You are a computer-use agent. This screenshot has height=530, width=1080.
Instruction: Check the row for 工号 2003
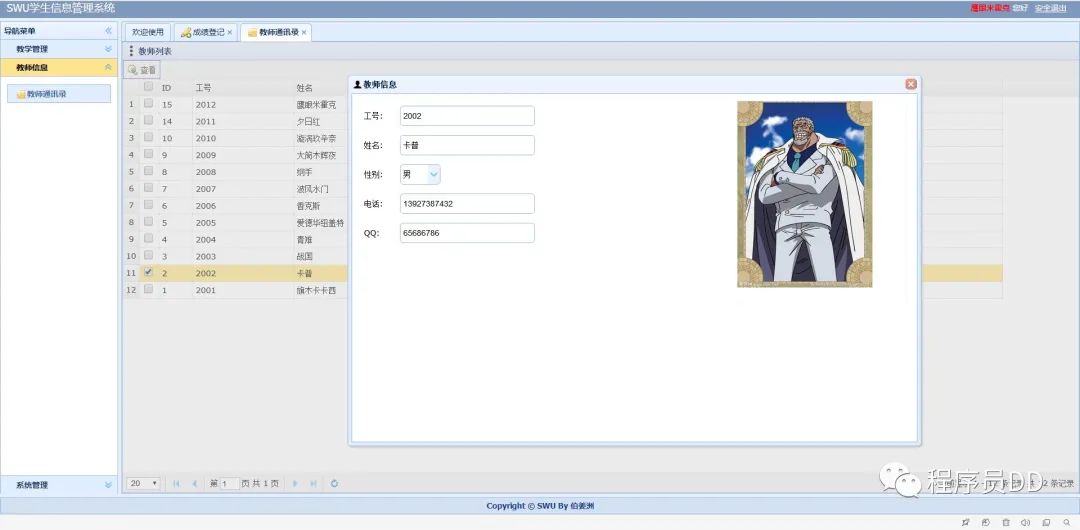pyautogui.click(x=148, y=255)
